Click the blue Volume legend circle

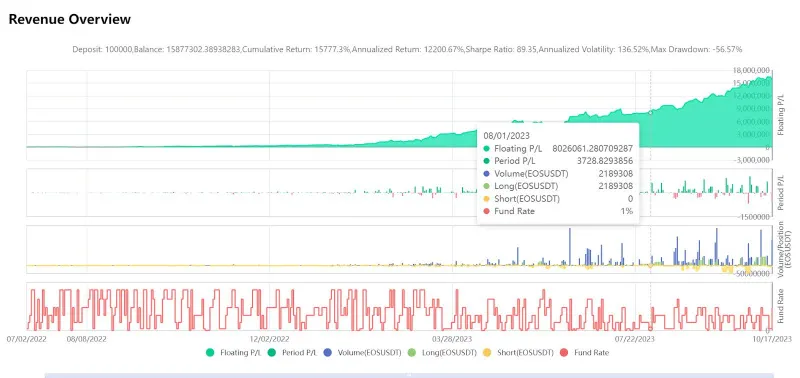tap(328, 352)
